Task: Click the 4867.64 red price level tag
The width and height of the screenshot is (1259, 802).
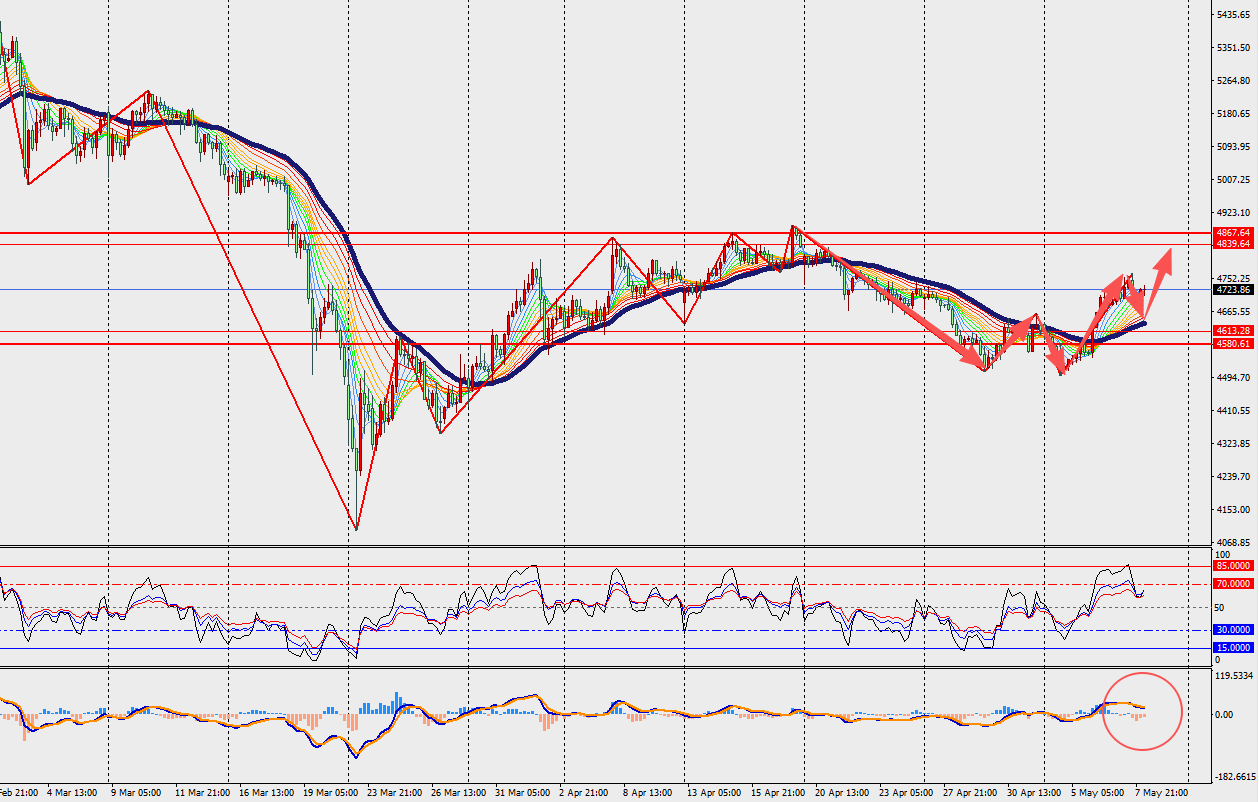Action: coord(1233,232)
